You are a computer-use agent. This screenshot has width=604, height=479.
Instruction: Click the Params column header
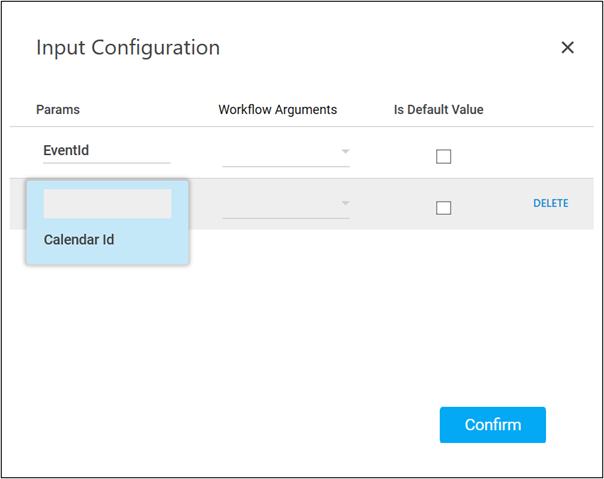(x=58, y=109)
